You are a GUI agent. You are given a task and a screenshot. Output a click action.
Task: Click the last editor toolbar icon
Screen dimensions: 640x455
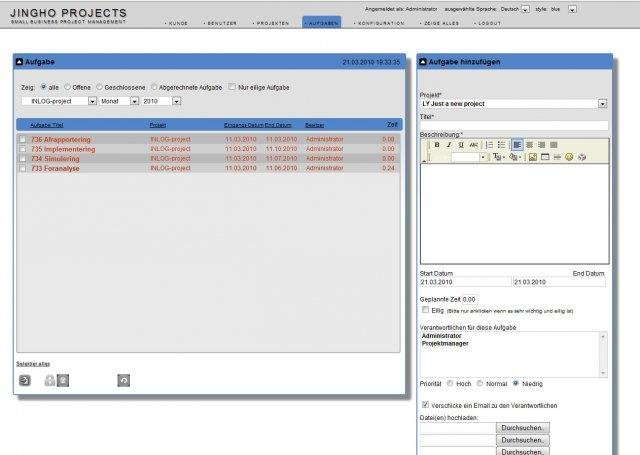tap(582, 157)
